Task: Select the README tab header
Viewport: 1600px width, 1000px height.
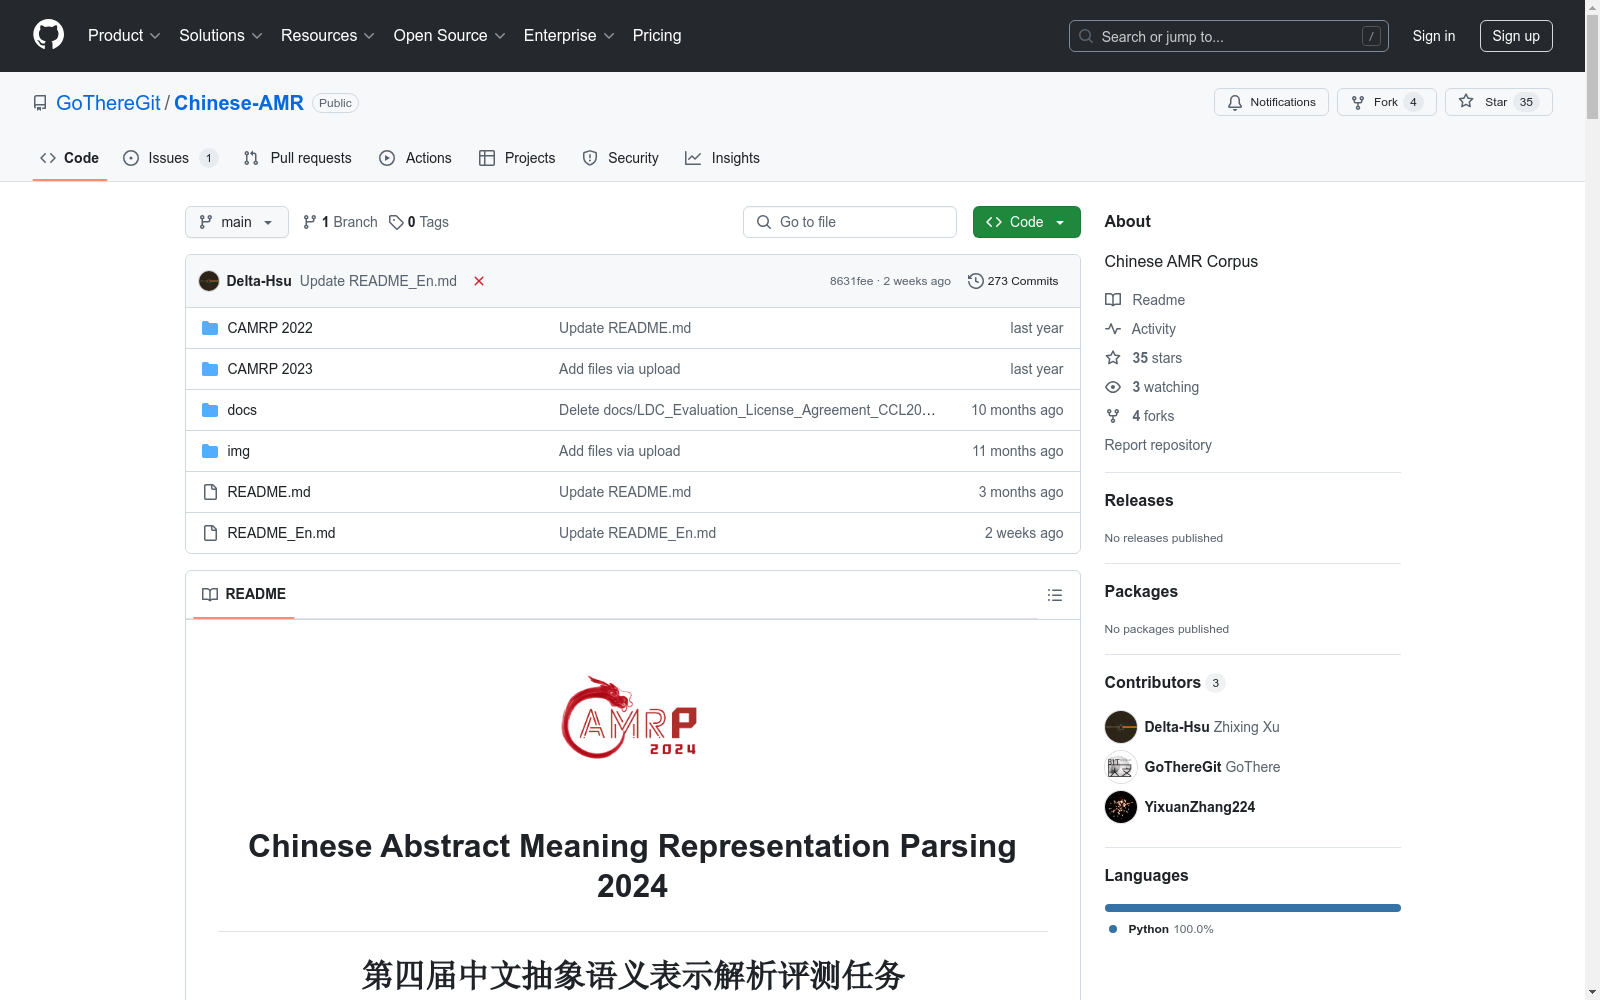Action: coord(244,594)
